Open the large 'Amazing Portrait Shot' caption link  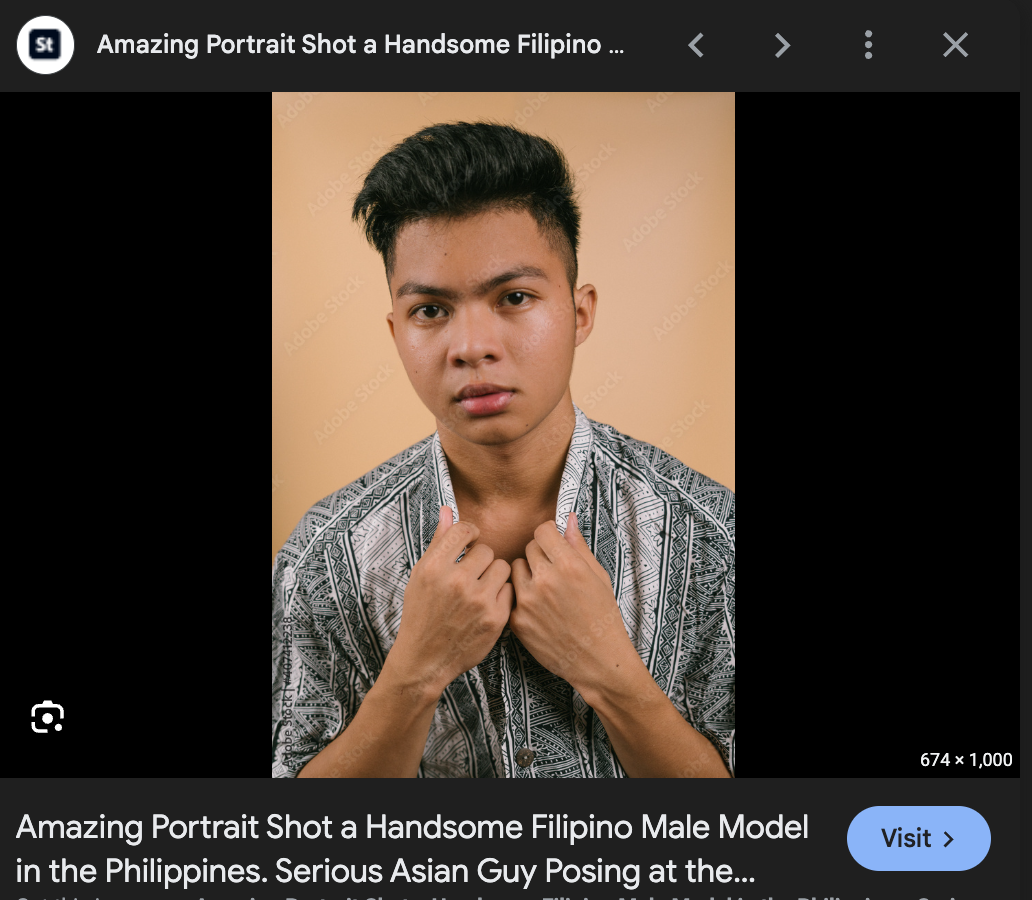point(412,828)
